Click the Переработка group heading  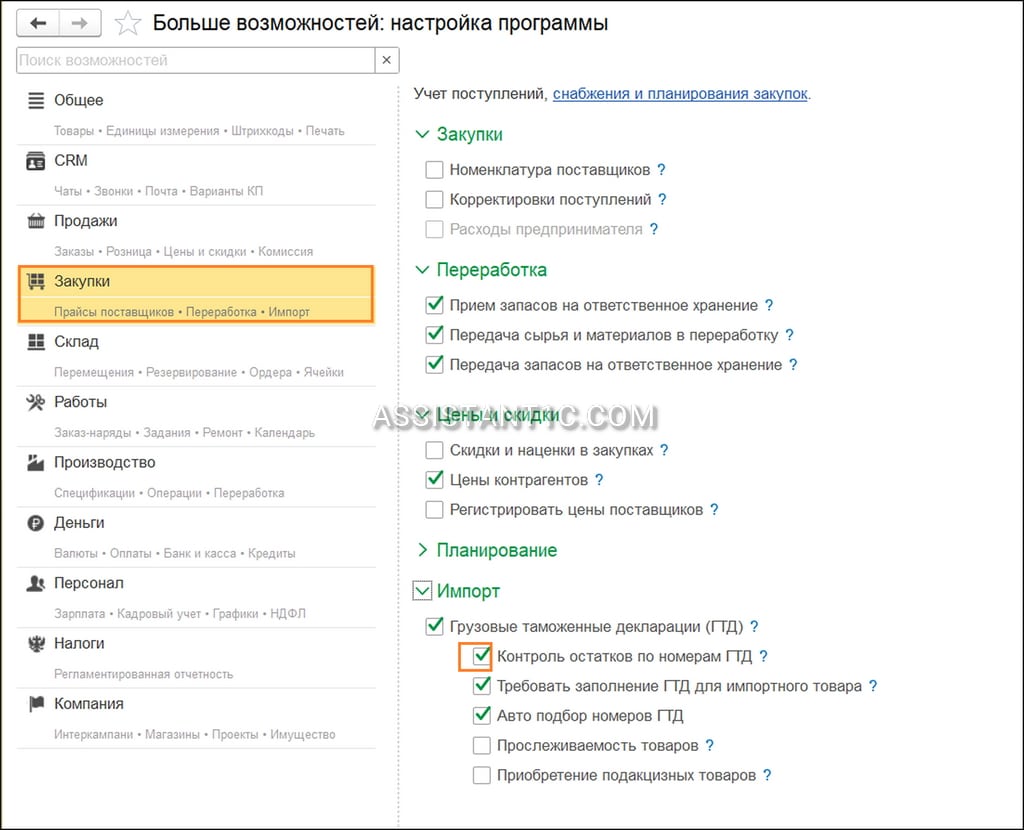(492, 270)
